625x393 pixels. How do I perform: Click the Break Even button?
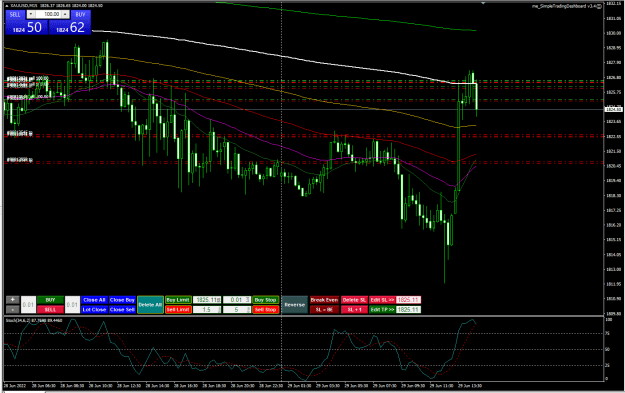(x=324, y=300)
